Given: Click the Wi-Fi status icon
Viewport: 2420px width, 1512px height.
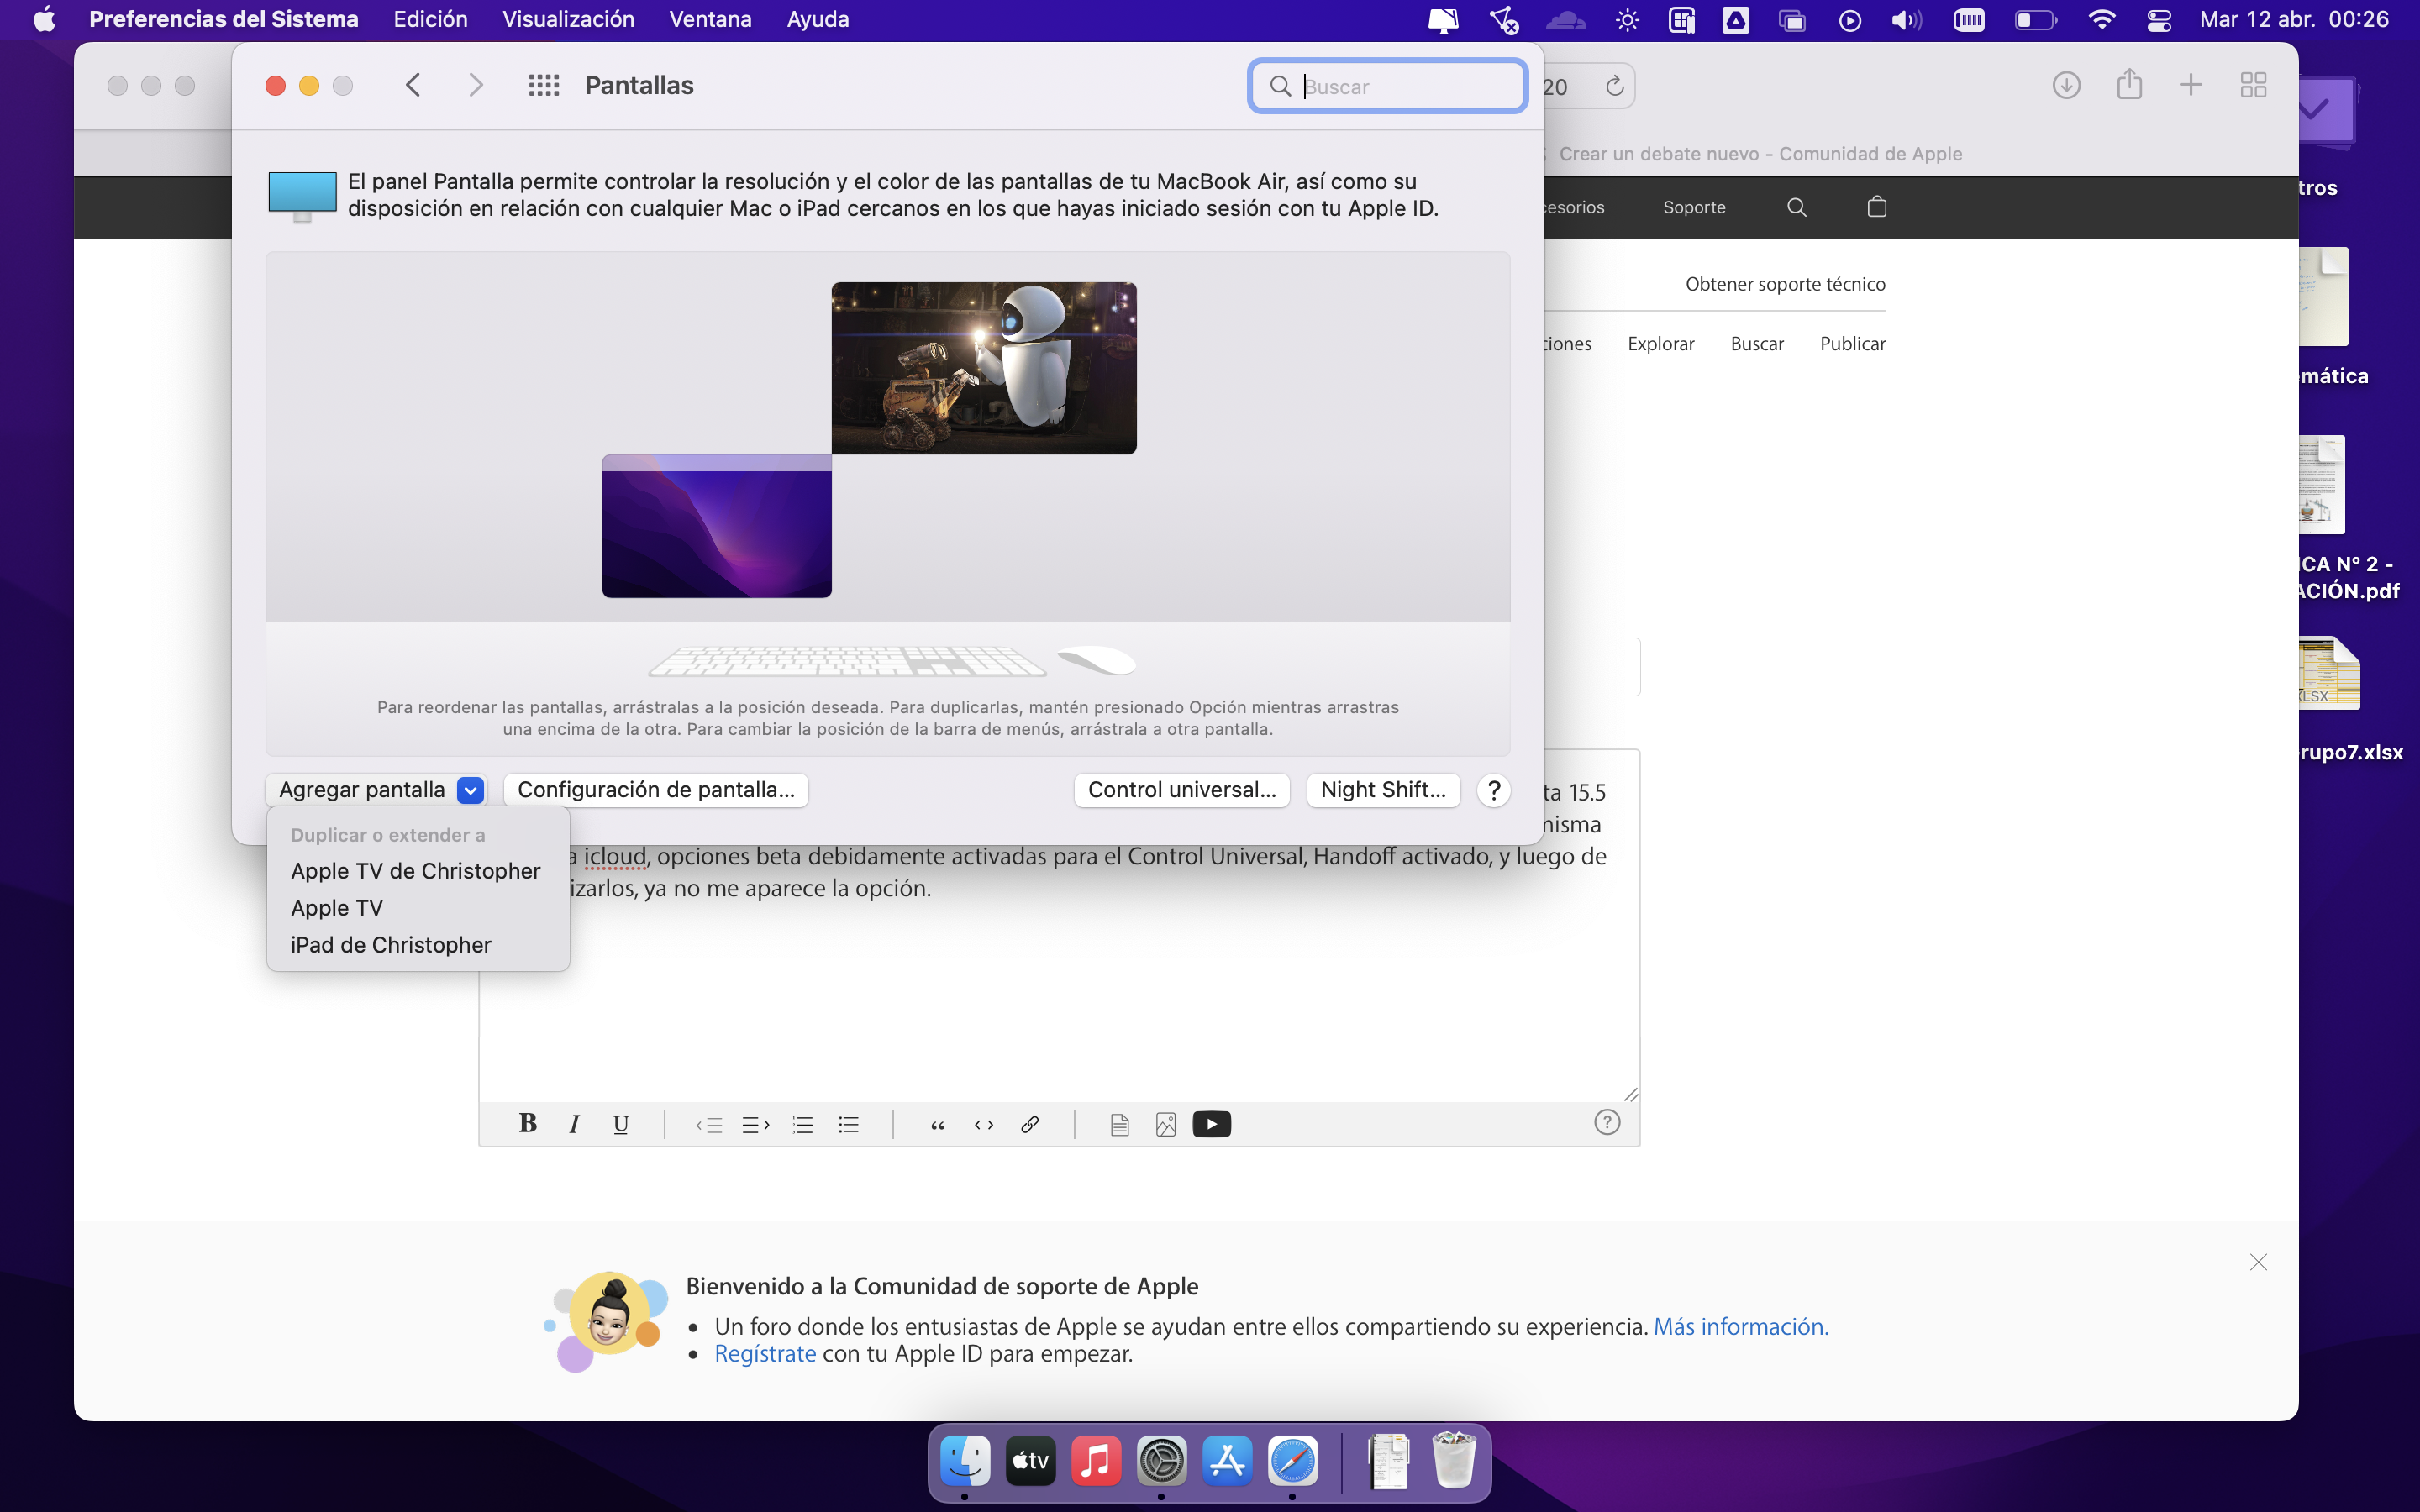Looking at the screenshot, I should [x=2101, y=20].
